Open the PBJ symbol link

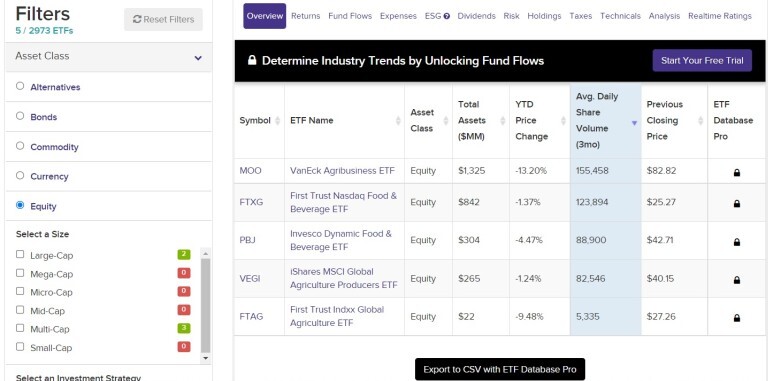[x=247, y=240]
